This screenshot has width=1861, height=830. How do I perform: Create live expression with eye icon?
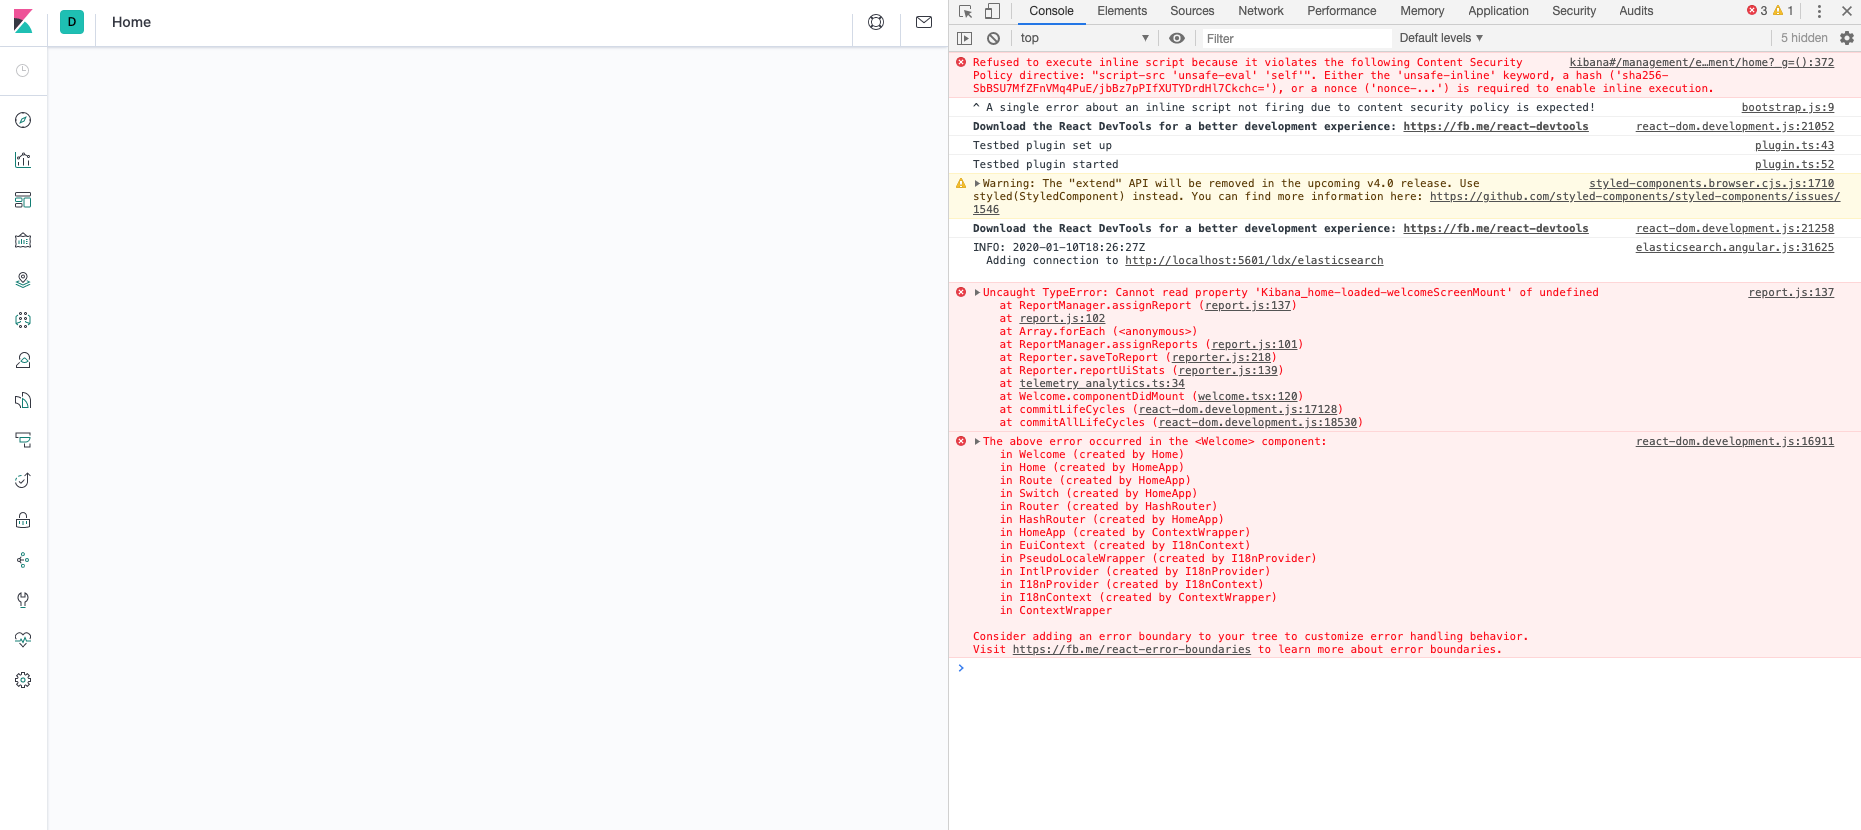pyautogui.click(x=1177, y=38)
